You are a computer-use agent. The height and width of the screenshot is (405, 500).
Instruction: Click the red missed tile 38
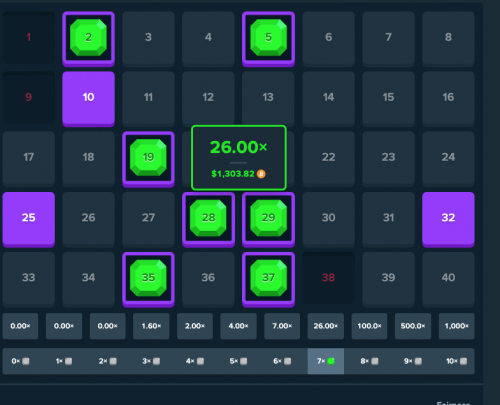tap(328, 278)
